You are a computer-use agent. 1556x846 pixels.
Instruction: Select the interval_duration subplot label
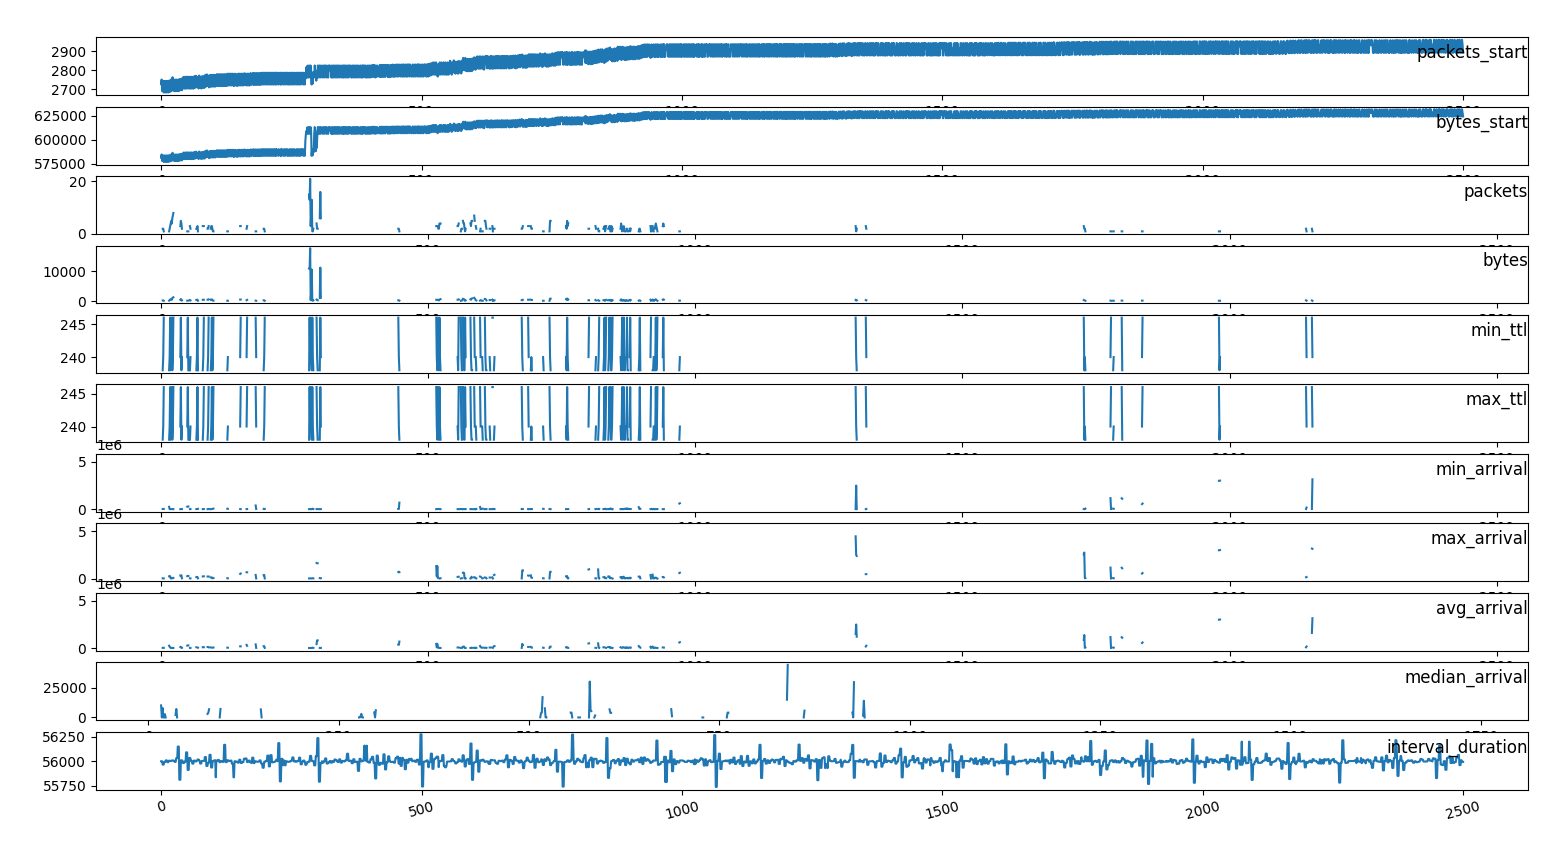click(x=1457, y=747)
